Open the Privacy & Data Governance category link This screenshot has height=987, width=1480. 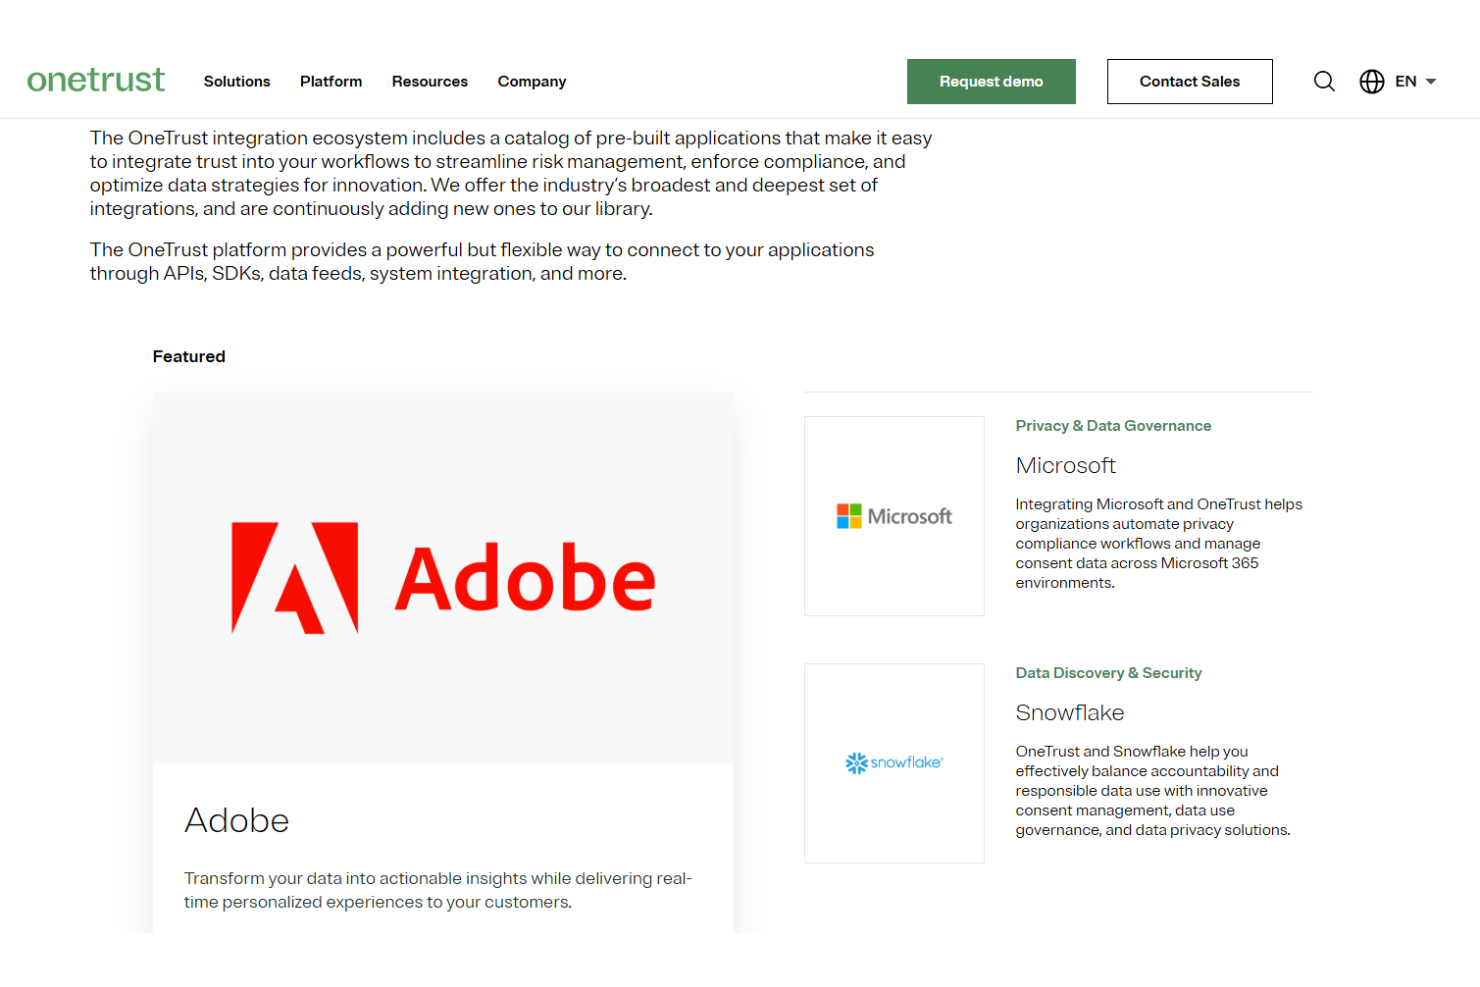pos(1113,426)
